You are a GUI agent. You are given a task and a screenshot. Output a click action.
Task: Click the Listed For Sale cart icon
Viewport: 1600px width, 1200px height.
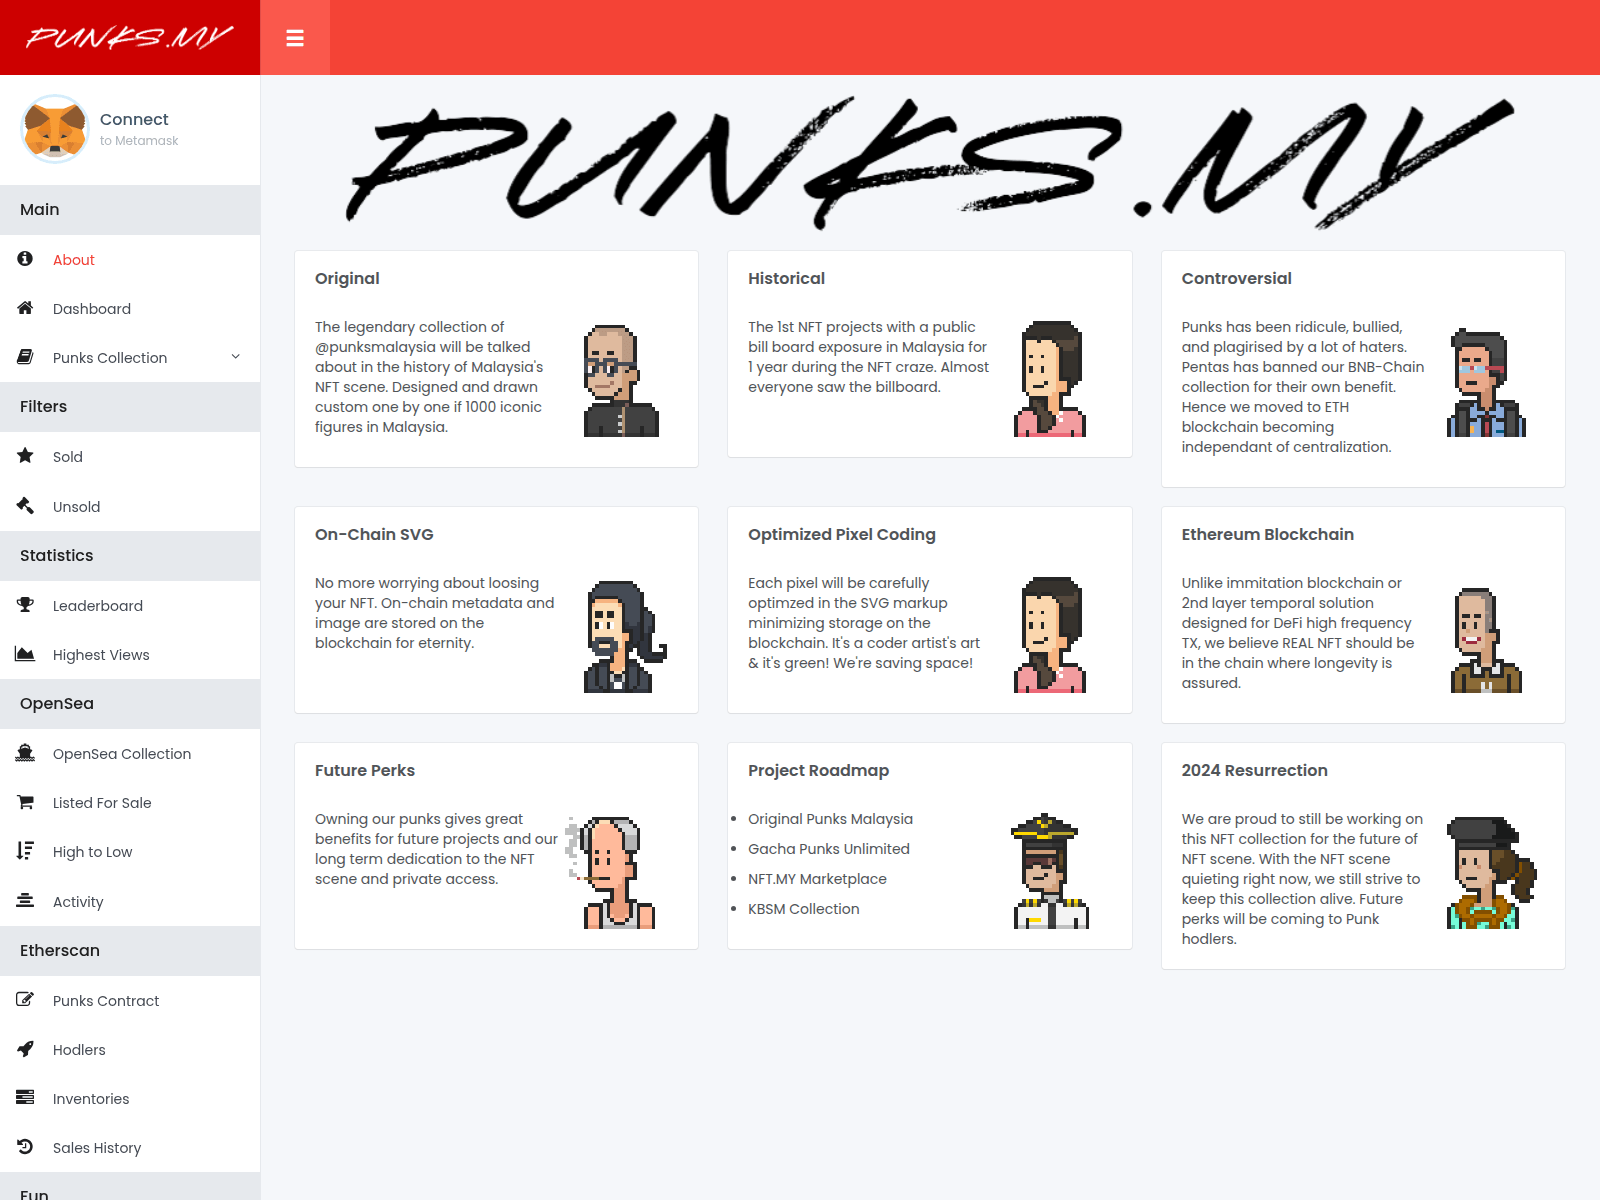pyautogui.click(x=25, y=802)
